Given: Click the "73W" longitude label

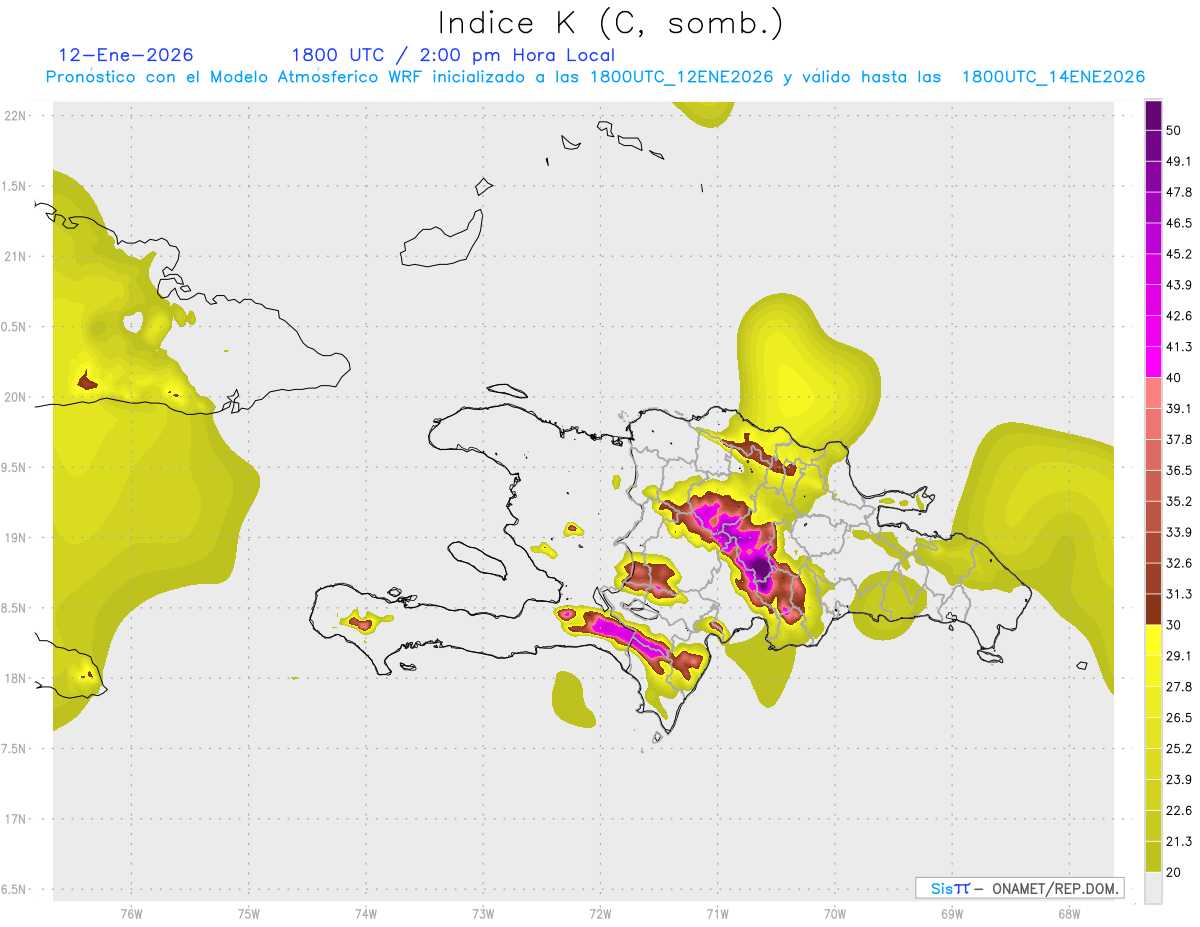Looking at the screenshot, I should (483, 912).
